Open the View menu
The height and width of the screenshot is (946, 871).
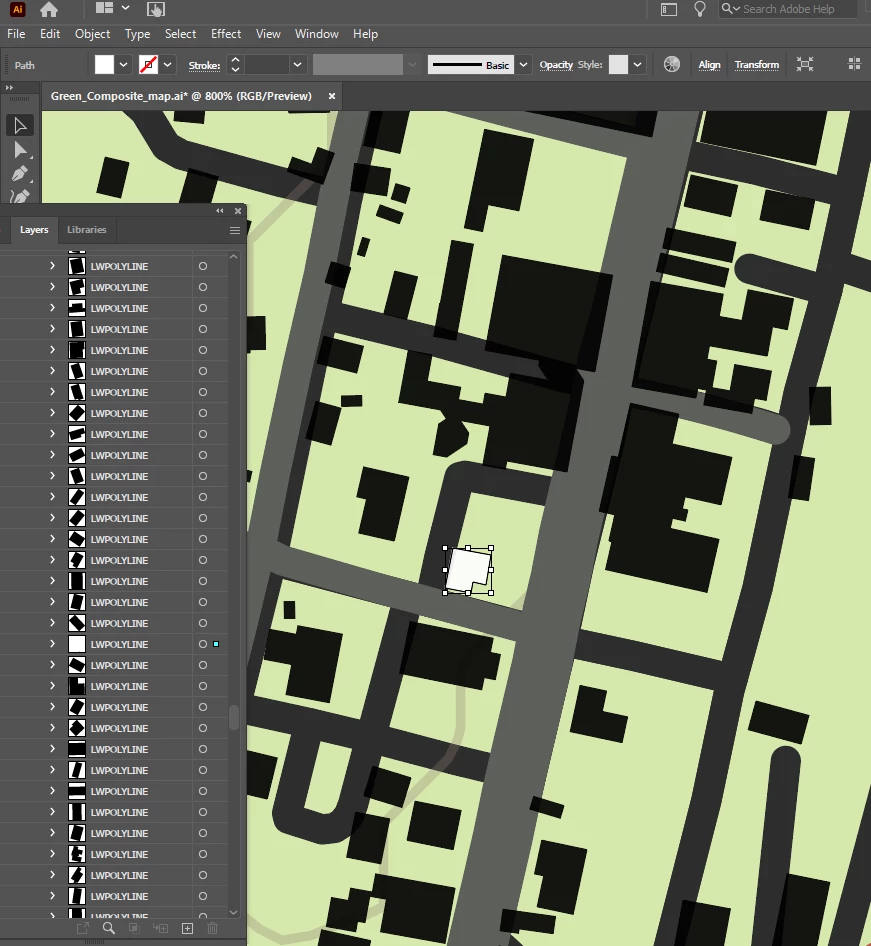click(x=268, y=34)
